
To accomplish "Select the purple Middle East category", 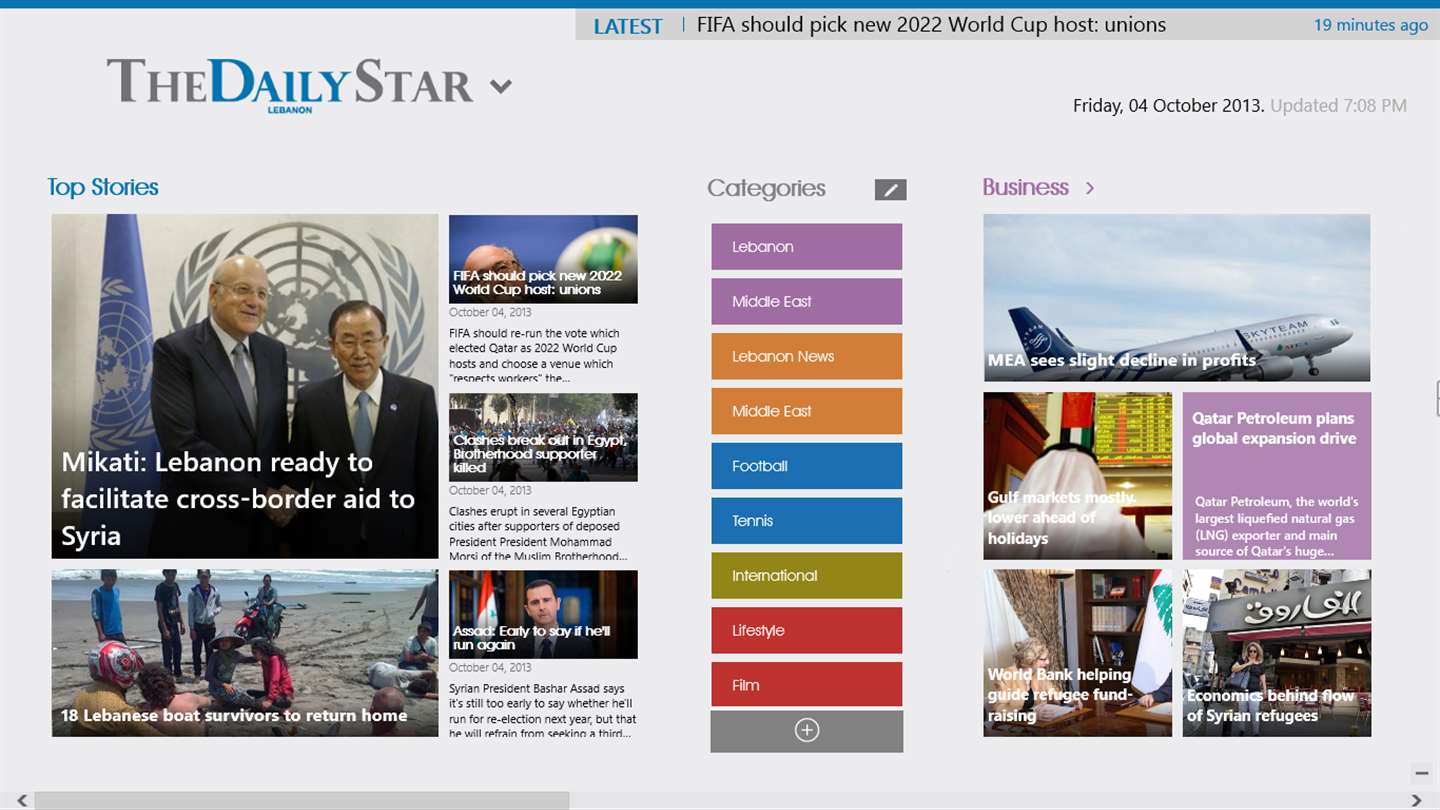I will pos(807,301).
